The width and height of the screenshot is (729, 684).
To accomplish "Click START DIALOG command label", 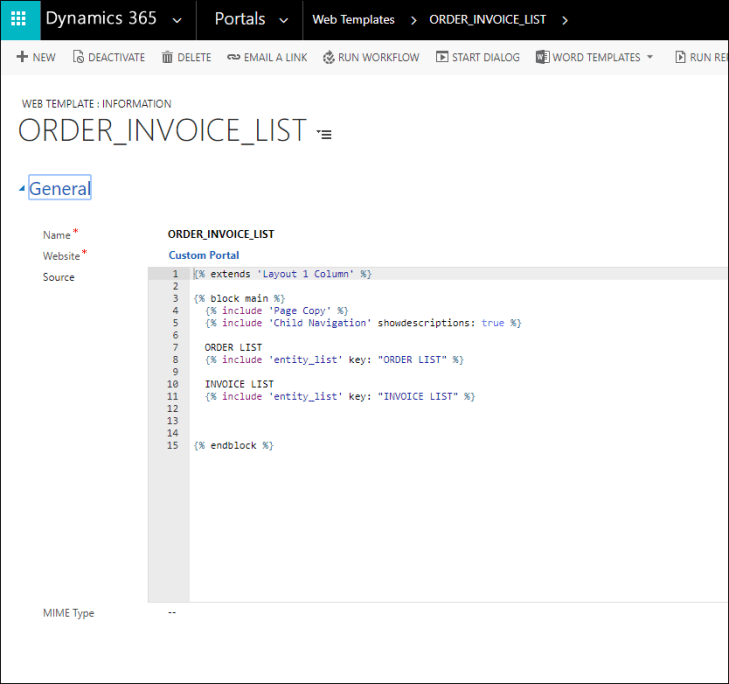I will 486,57.
